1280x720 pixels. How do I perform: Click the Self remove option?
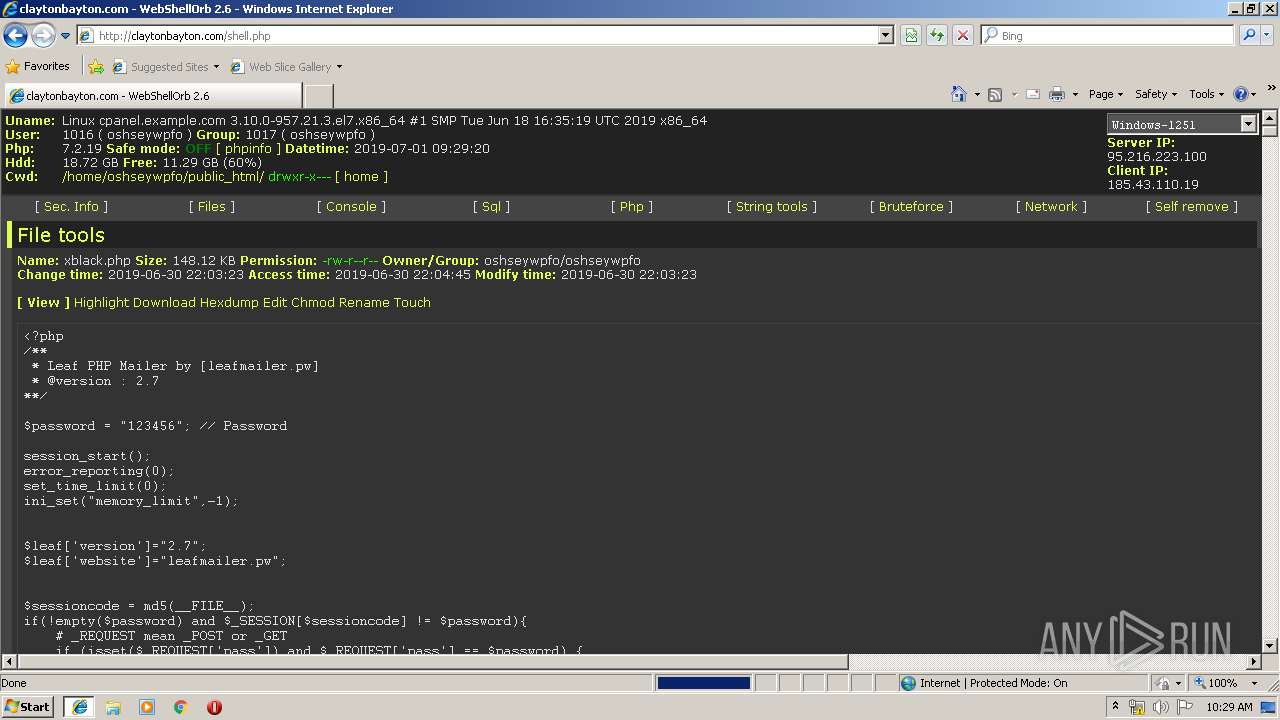point(1191,206)
